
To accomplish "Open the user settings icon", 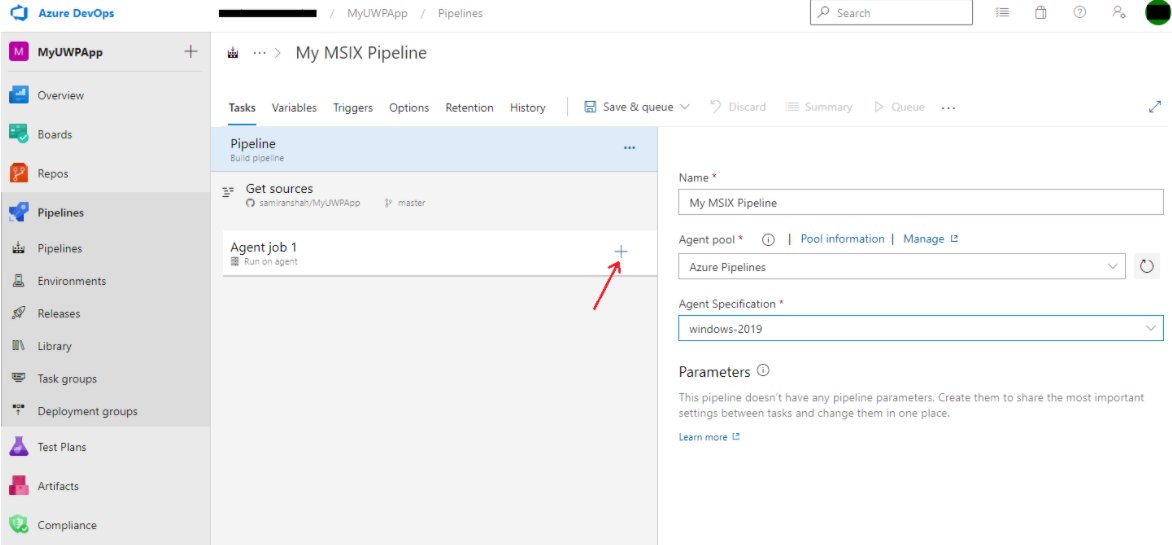I will tap(1119, 13).
